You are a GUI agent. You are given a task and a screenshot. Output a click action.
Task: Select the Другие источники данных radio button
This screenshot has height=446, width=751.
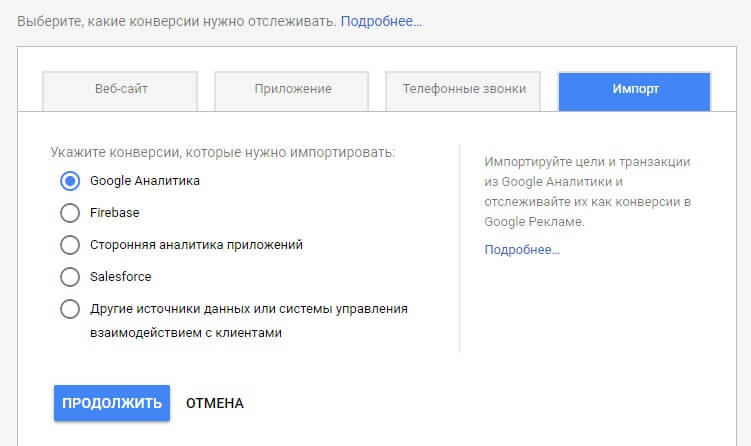pos(70,309)
